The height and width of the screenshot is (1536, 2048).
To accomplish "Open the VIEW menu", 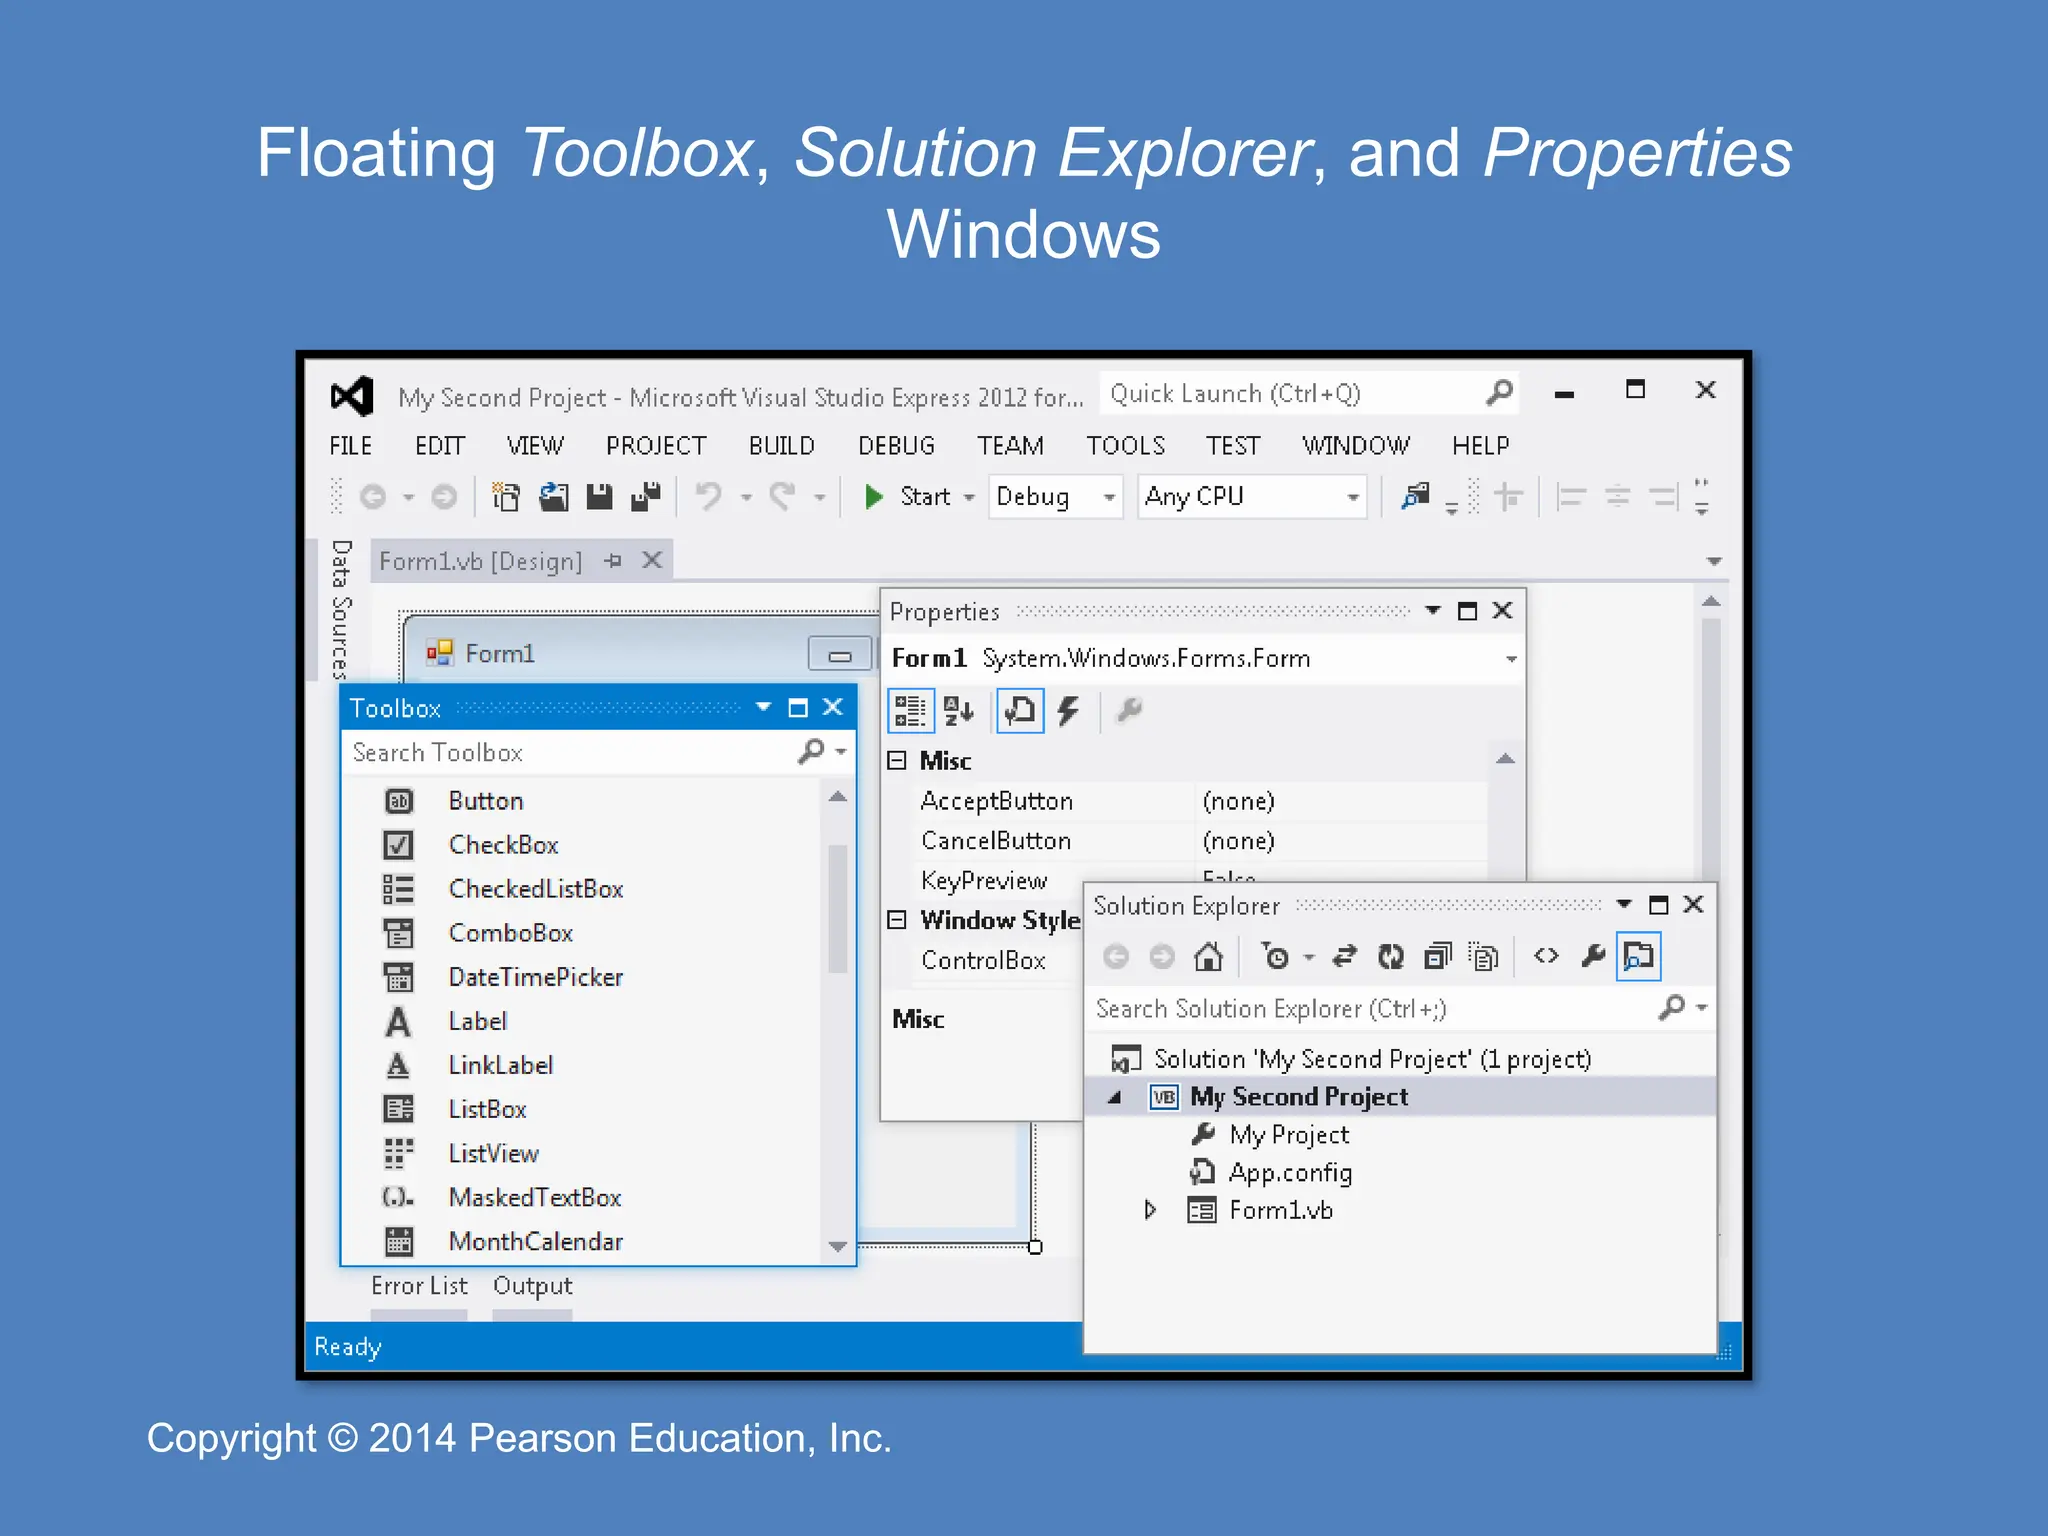I will click(x=535, y=446).
